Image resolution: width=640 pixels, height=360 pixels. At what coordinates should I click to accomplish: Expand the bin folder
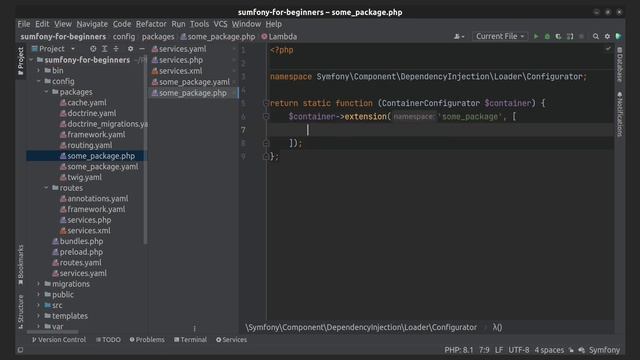pyautogui.click(x=39, y=71)
